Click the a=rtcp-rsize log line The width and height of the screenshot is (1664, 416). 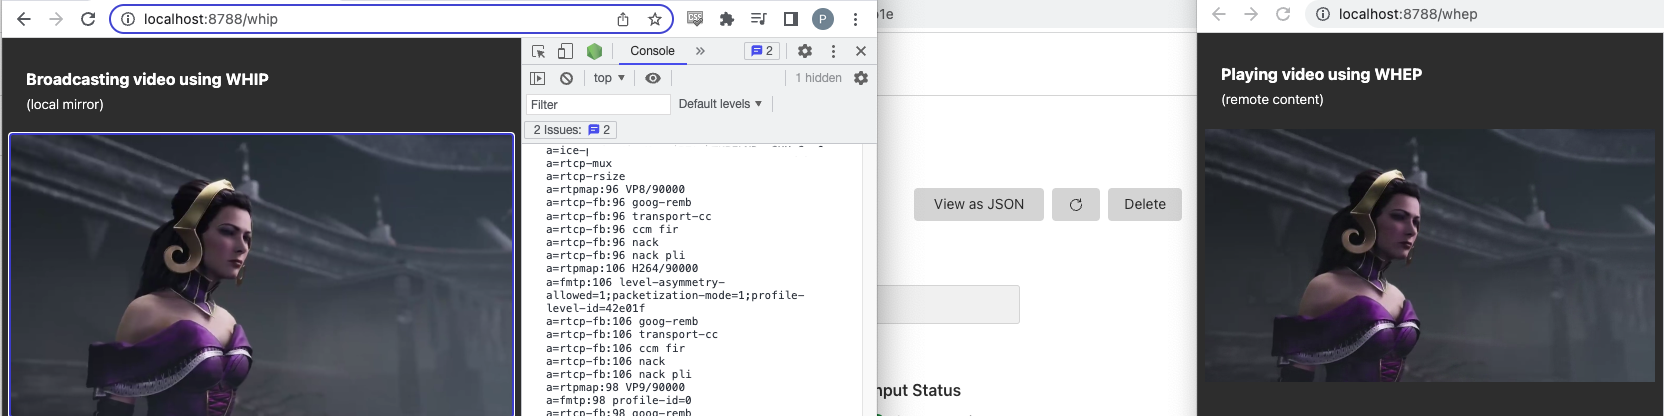point(585,177)
